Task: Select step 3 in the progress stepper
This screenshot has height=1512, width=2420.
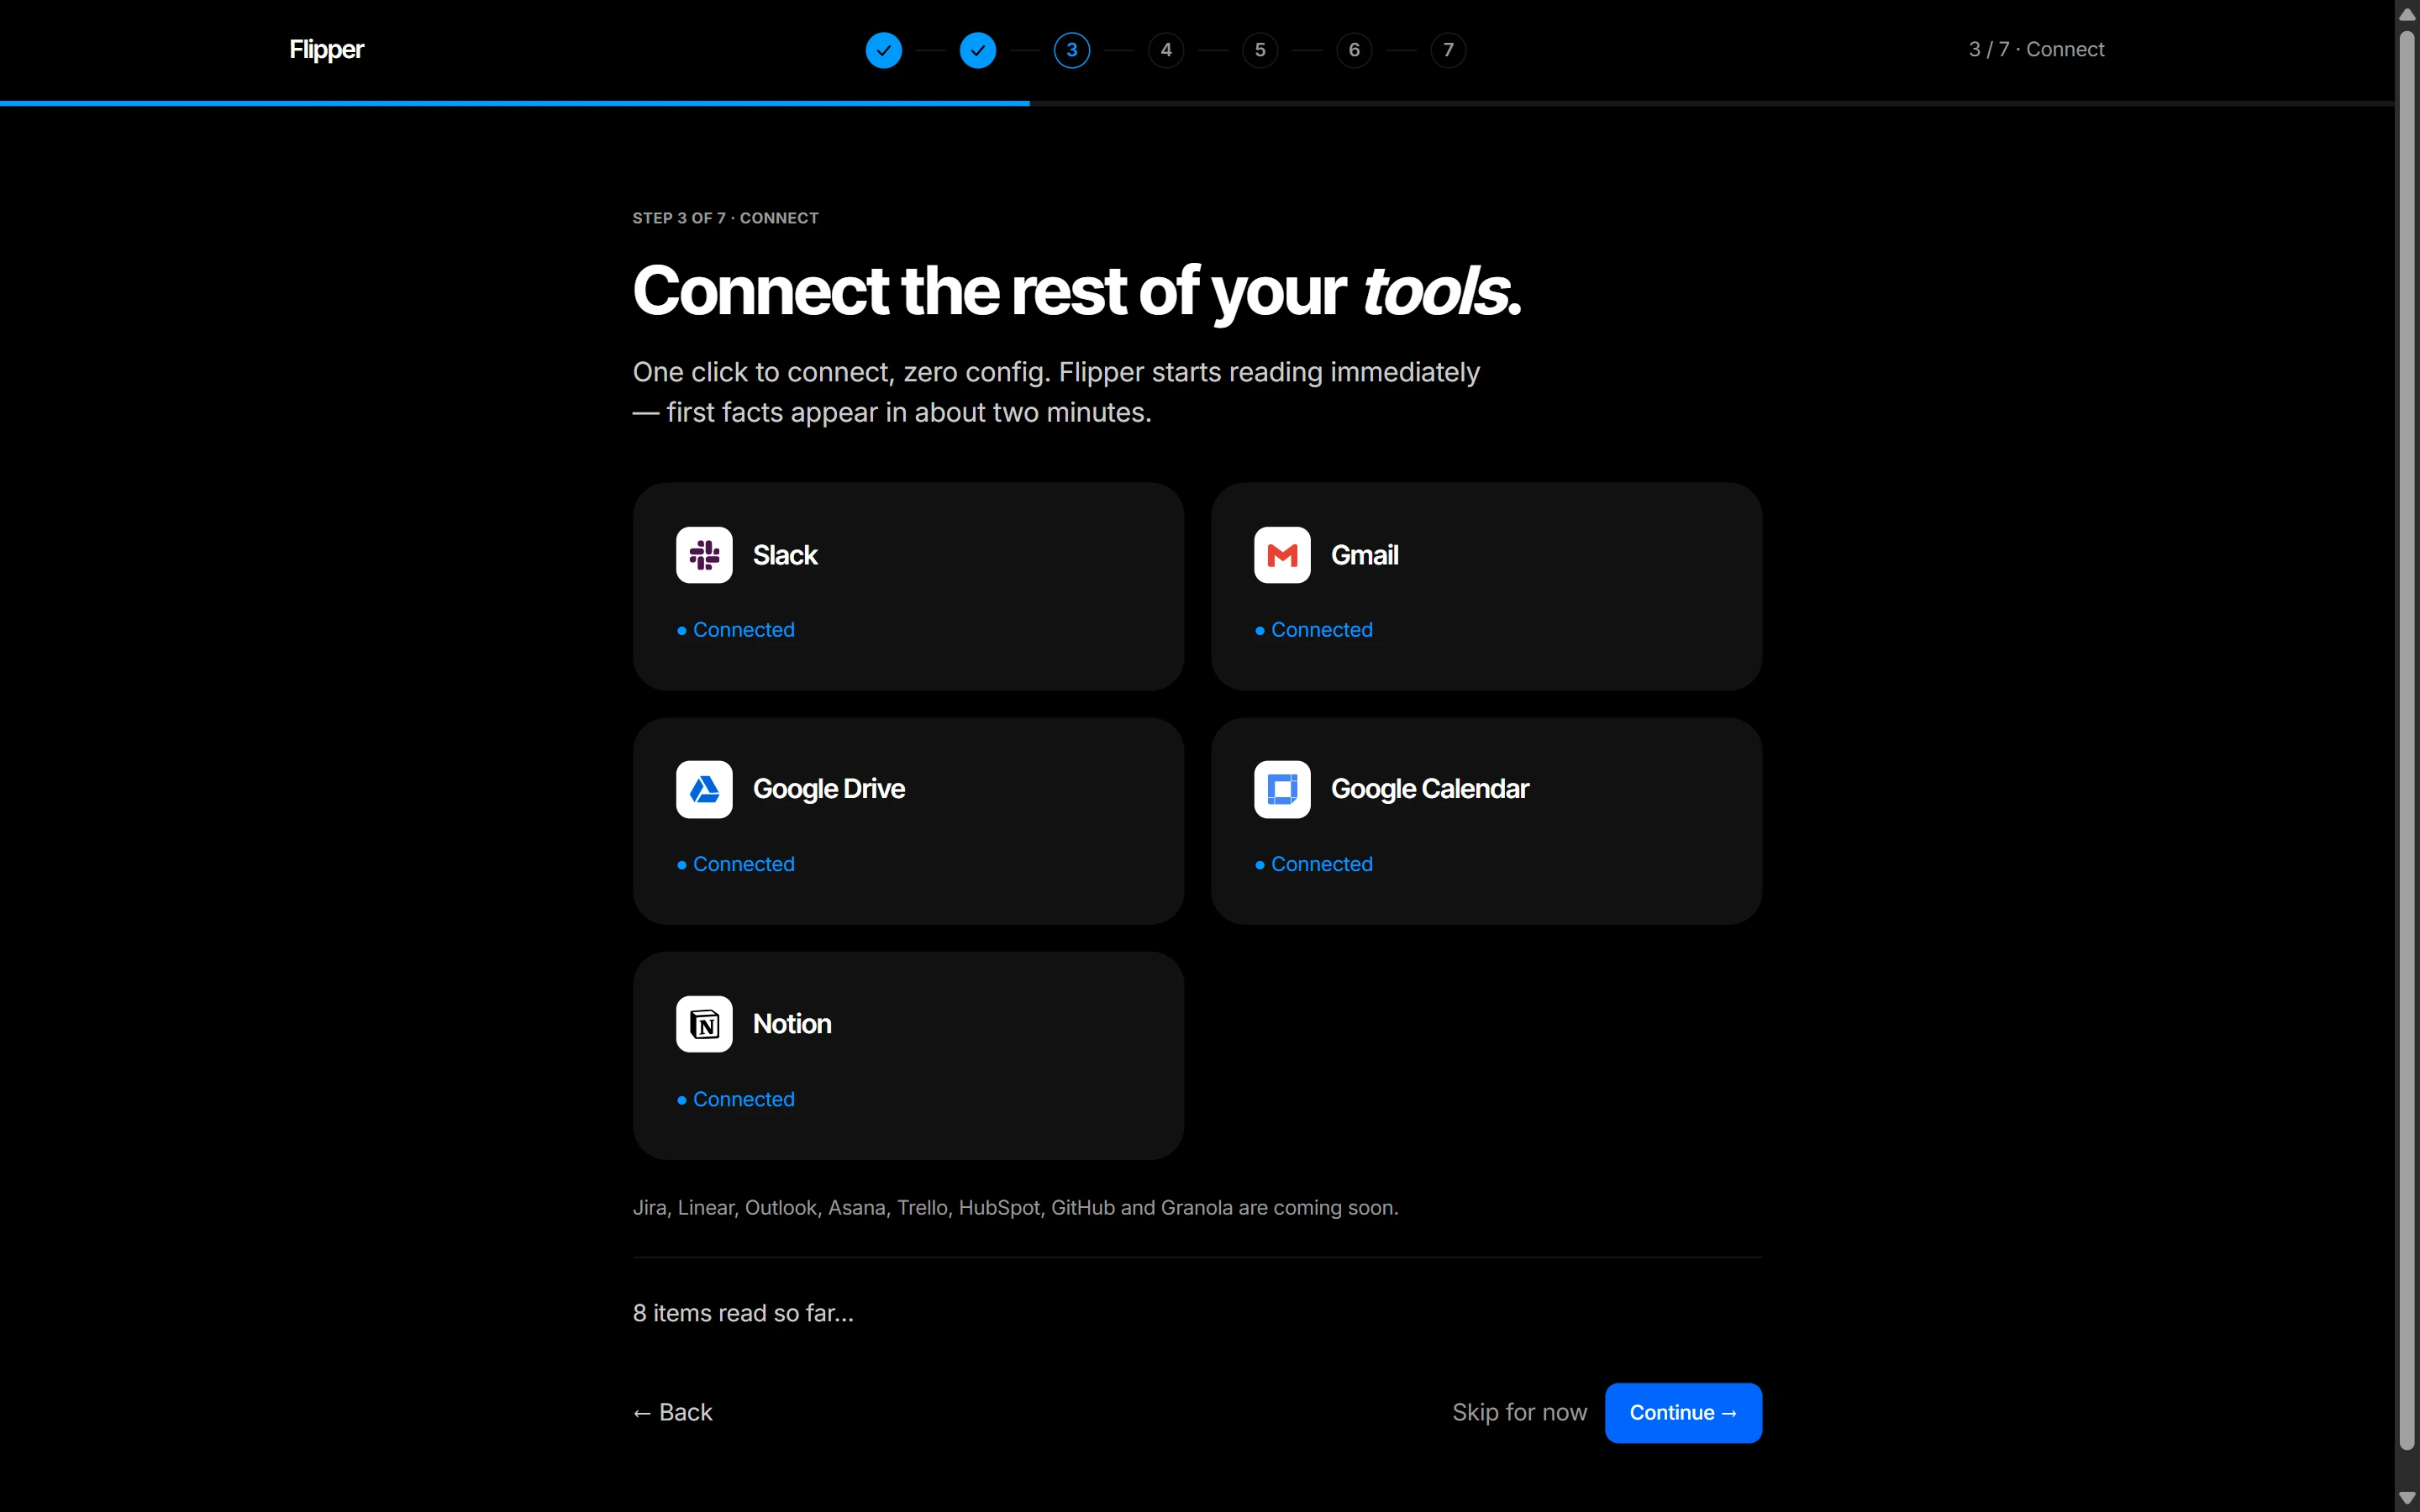Action: coord(1072,50)
